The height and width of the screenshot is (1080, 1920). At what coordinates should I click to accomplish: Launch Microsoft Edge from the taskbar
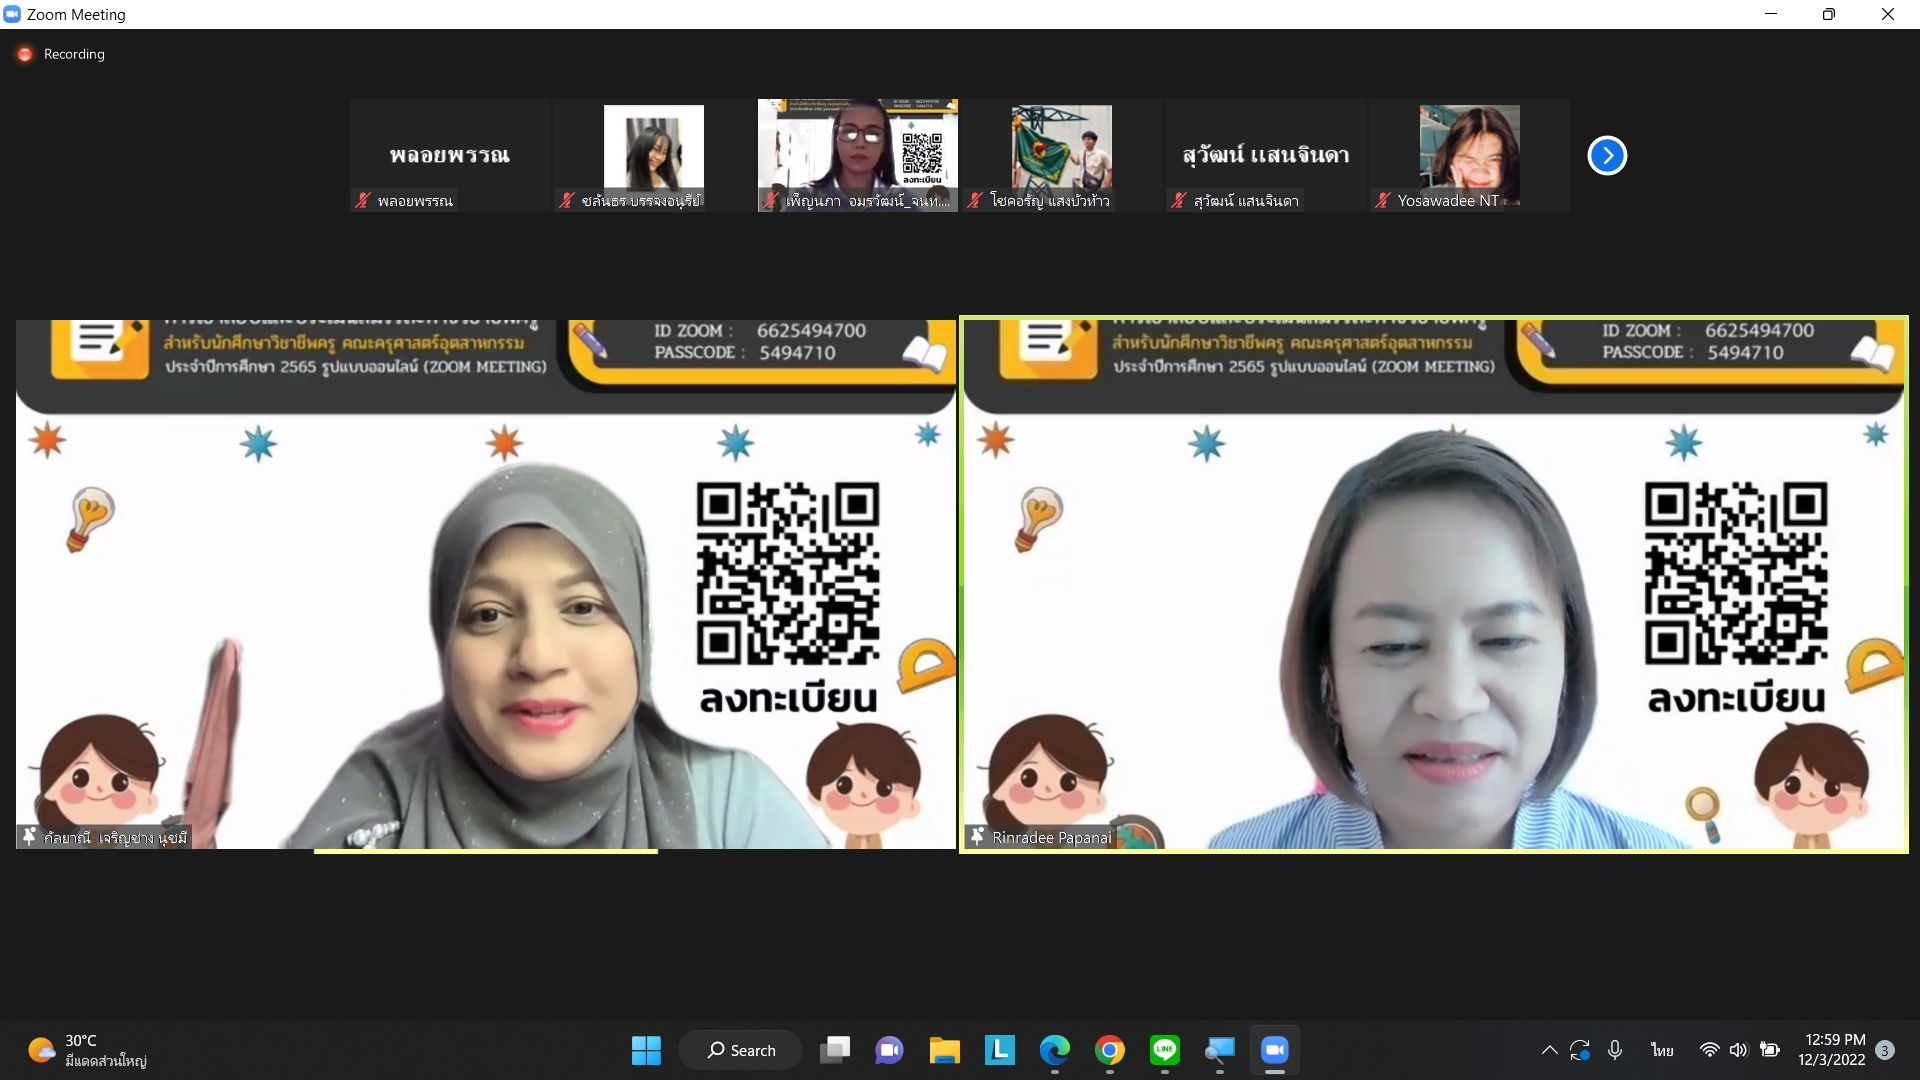pos(1054,1050)
